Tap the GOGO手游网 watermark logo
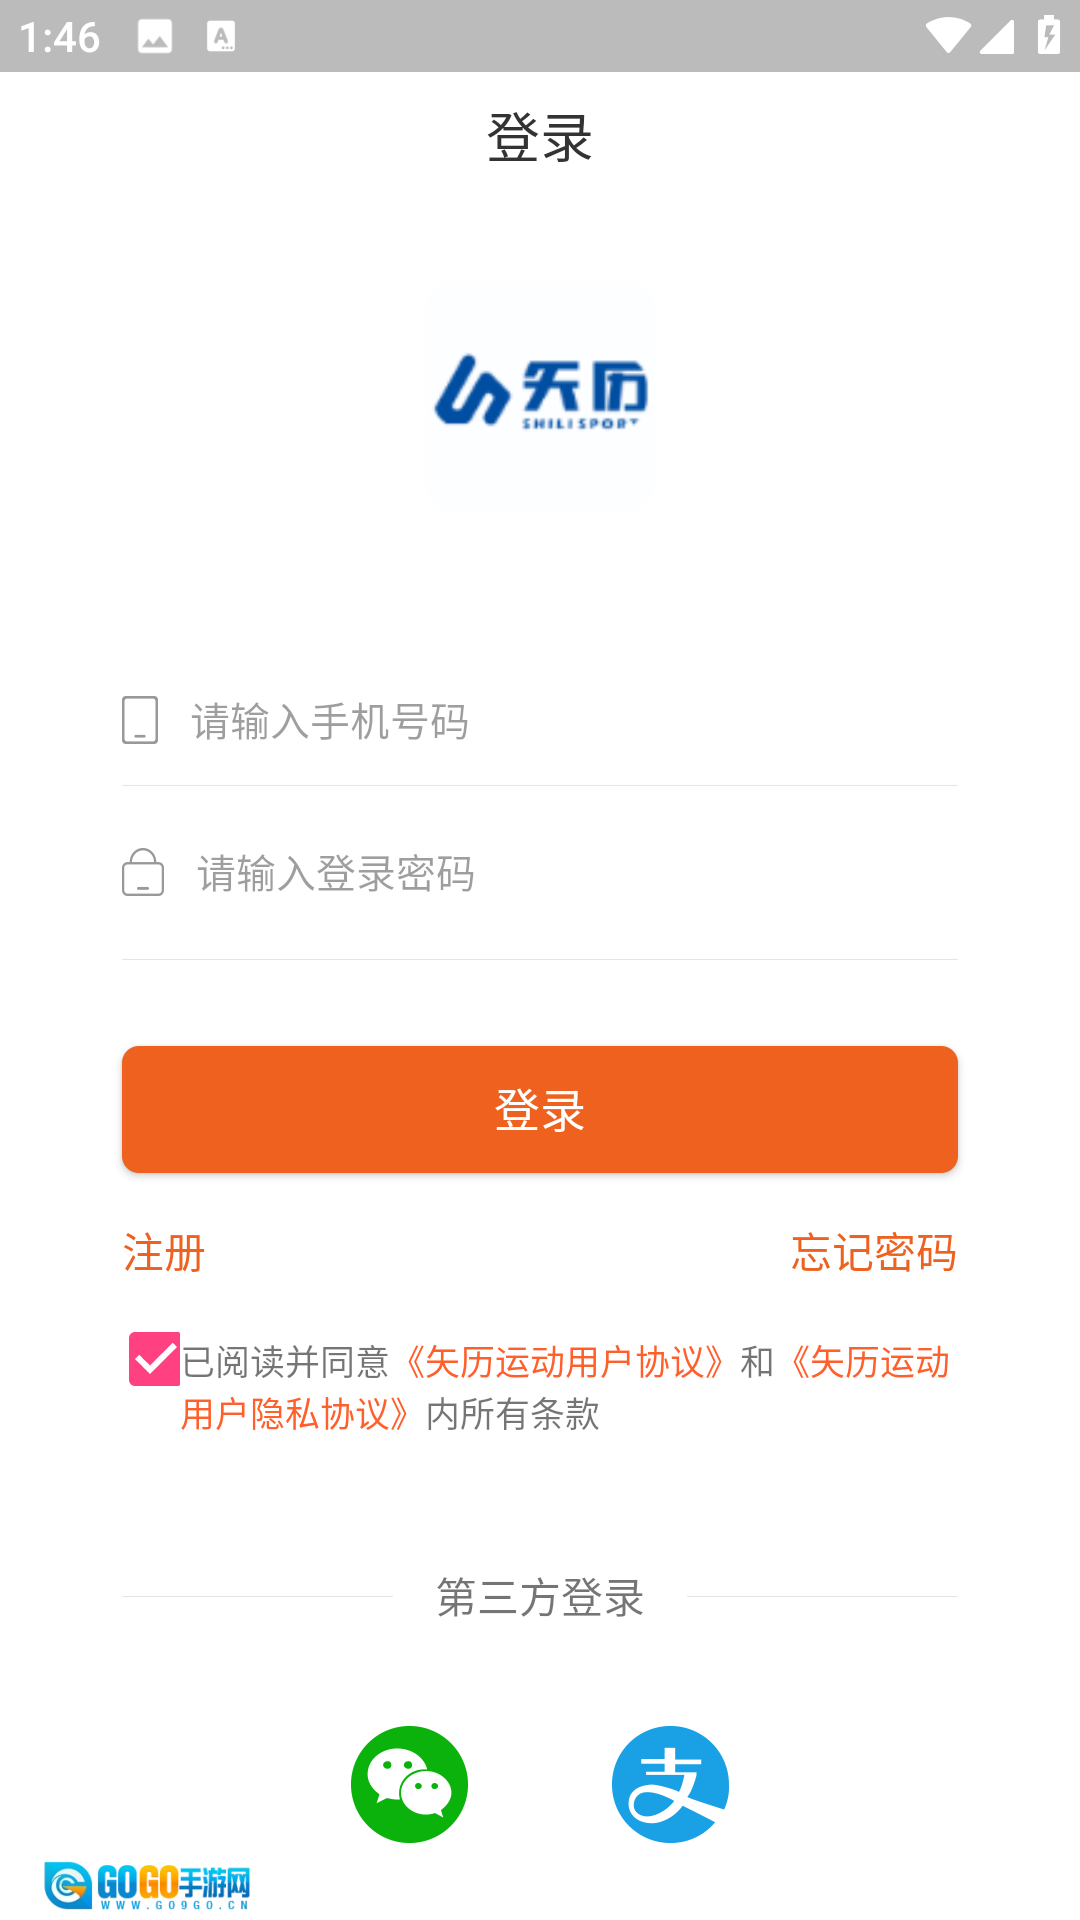Image resolution: width=1080 pixels, height=1920 pixels. [x=147, y=1886]
